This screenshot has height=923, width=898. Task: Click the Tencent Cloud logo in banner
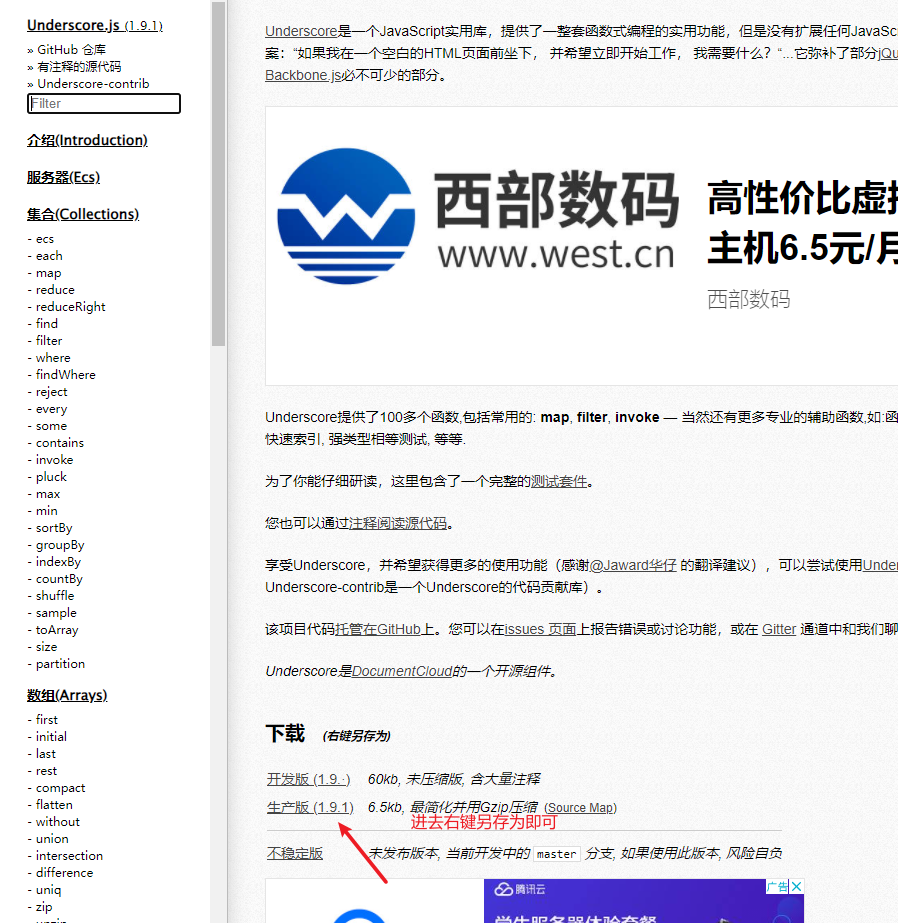tap(520, 889)
